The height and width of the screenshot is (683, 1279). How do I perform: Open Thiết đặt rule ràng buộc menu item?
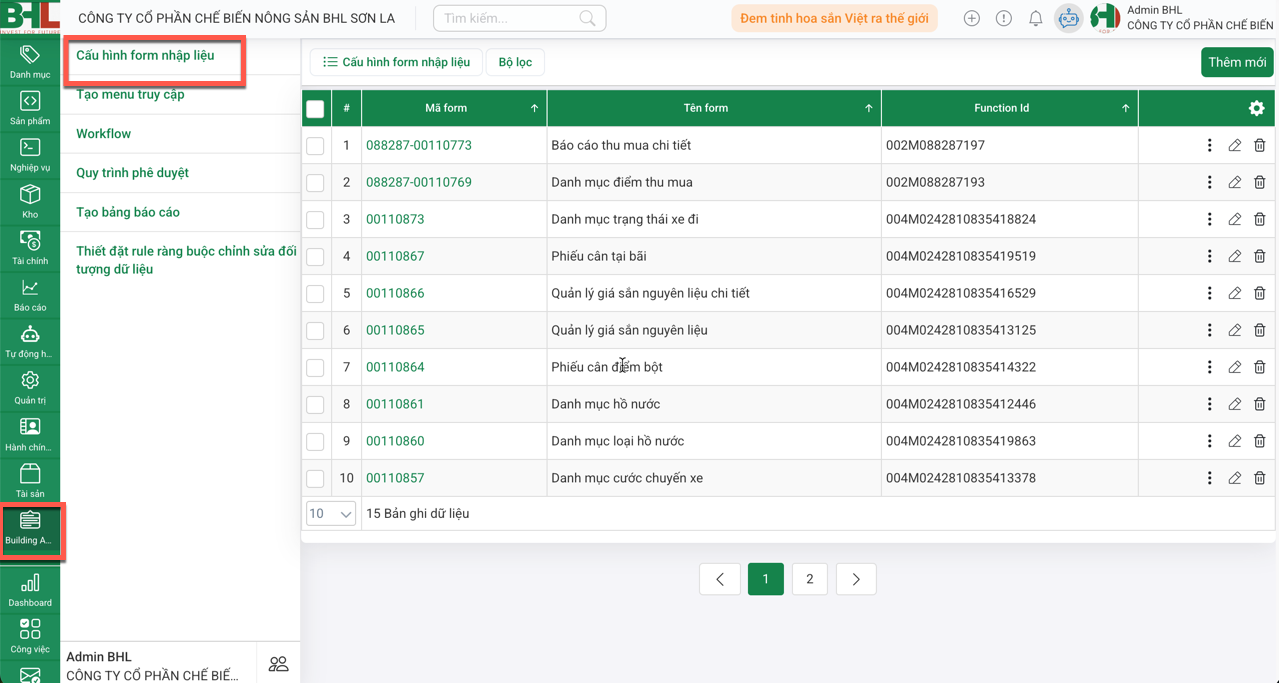point(186,260)
